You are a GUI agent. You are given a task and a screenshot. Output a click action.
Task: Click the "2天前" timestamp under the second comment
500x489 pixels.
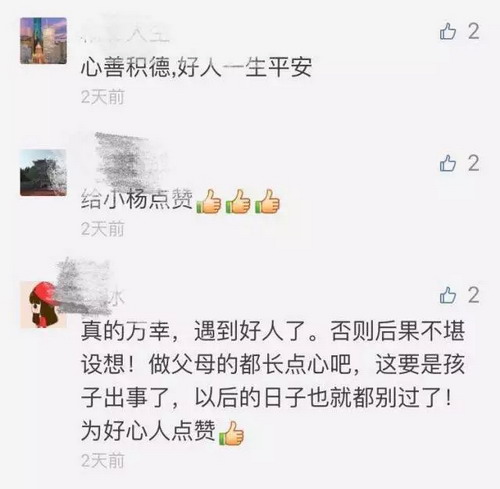[x=103, y=229]
